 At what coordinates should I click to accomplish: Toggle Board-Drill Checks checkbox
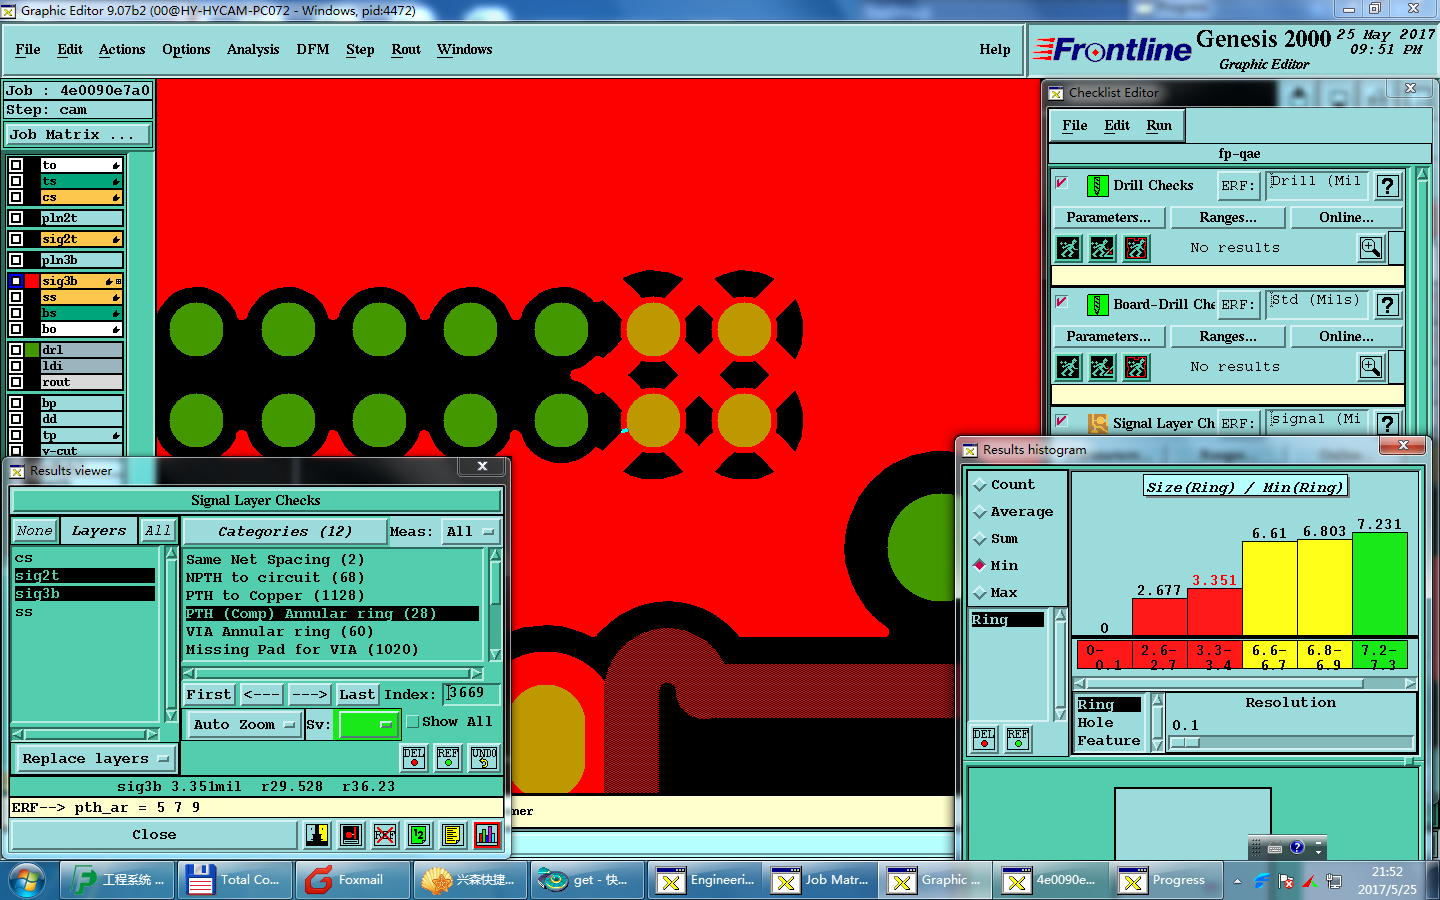[1062, 303]
